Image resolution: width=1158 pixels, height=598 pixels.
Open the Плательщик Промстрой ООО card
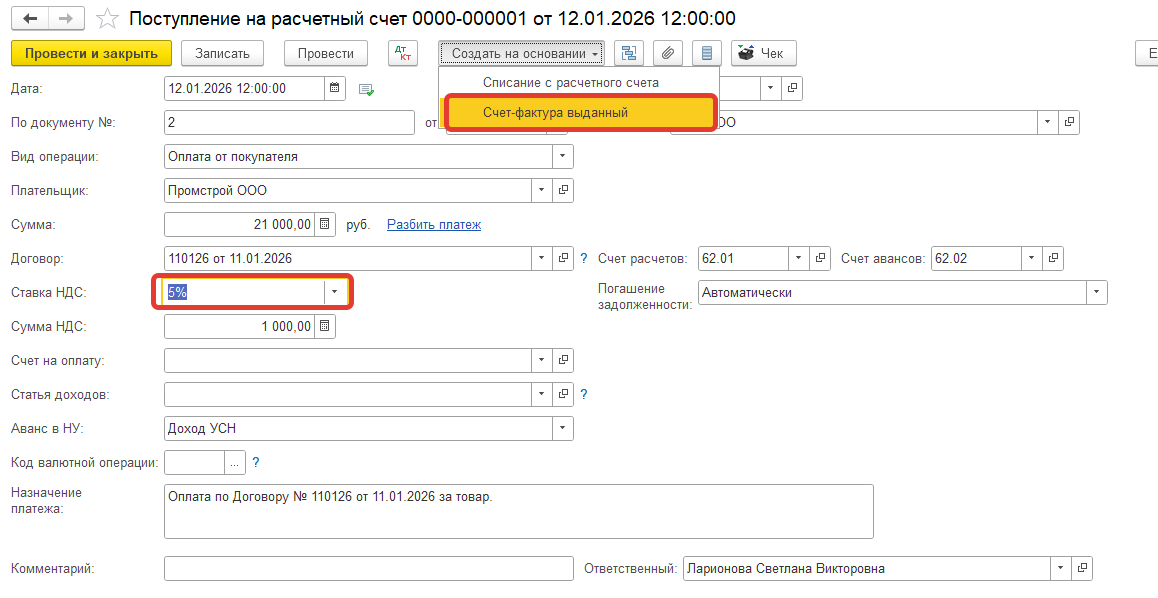coord(563,190)
